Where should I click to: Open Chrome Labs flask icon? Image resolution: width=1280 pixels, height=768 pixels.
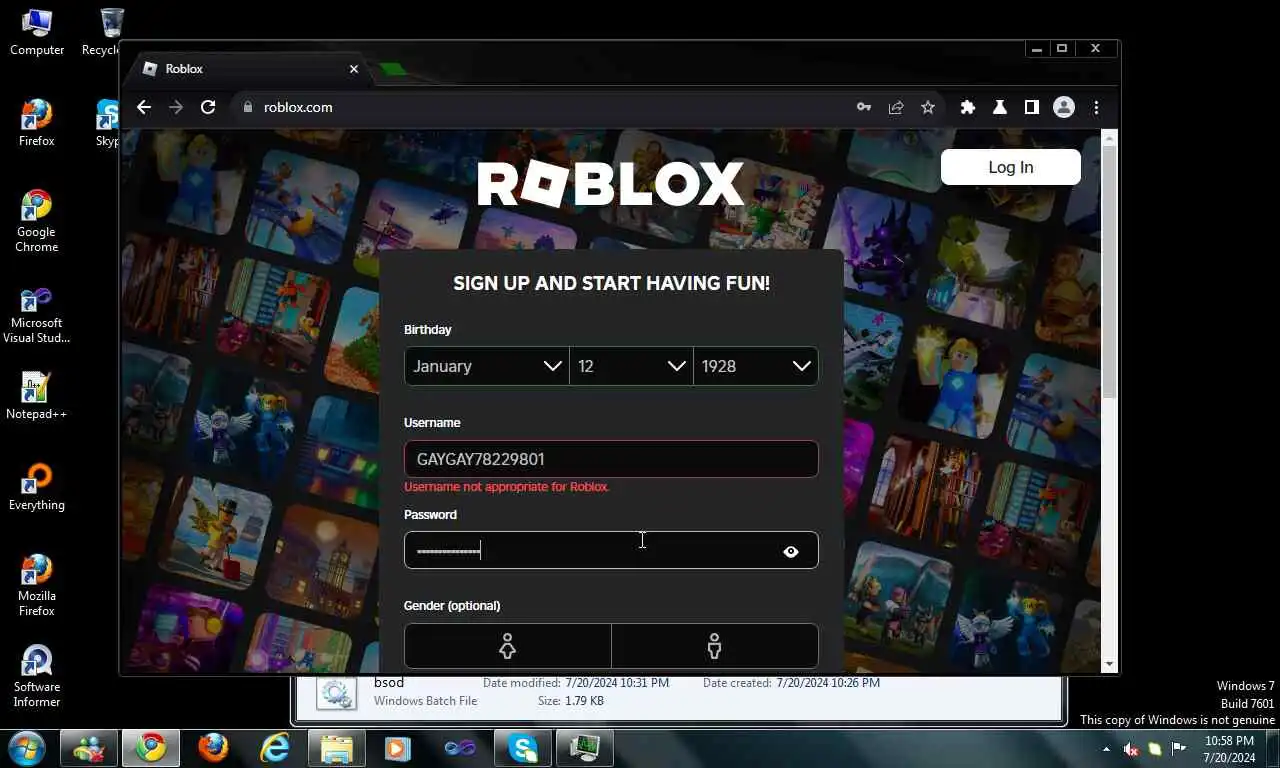(x=1000, y=107)
